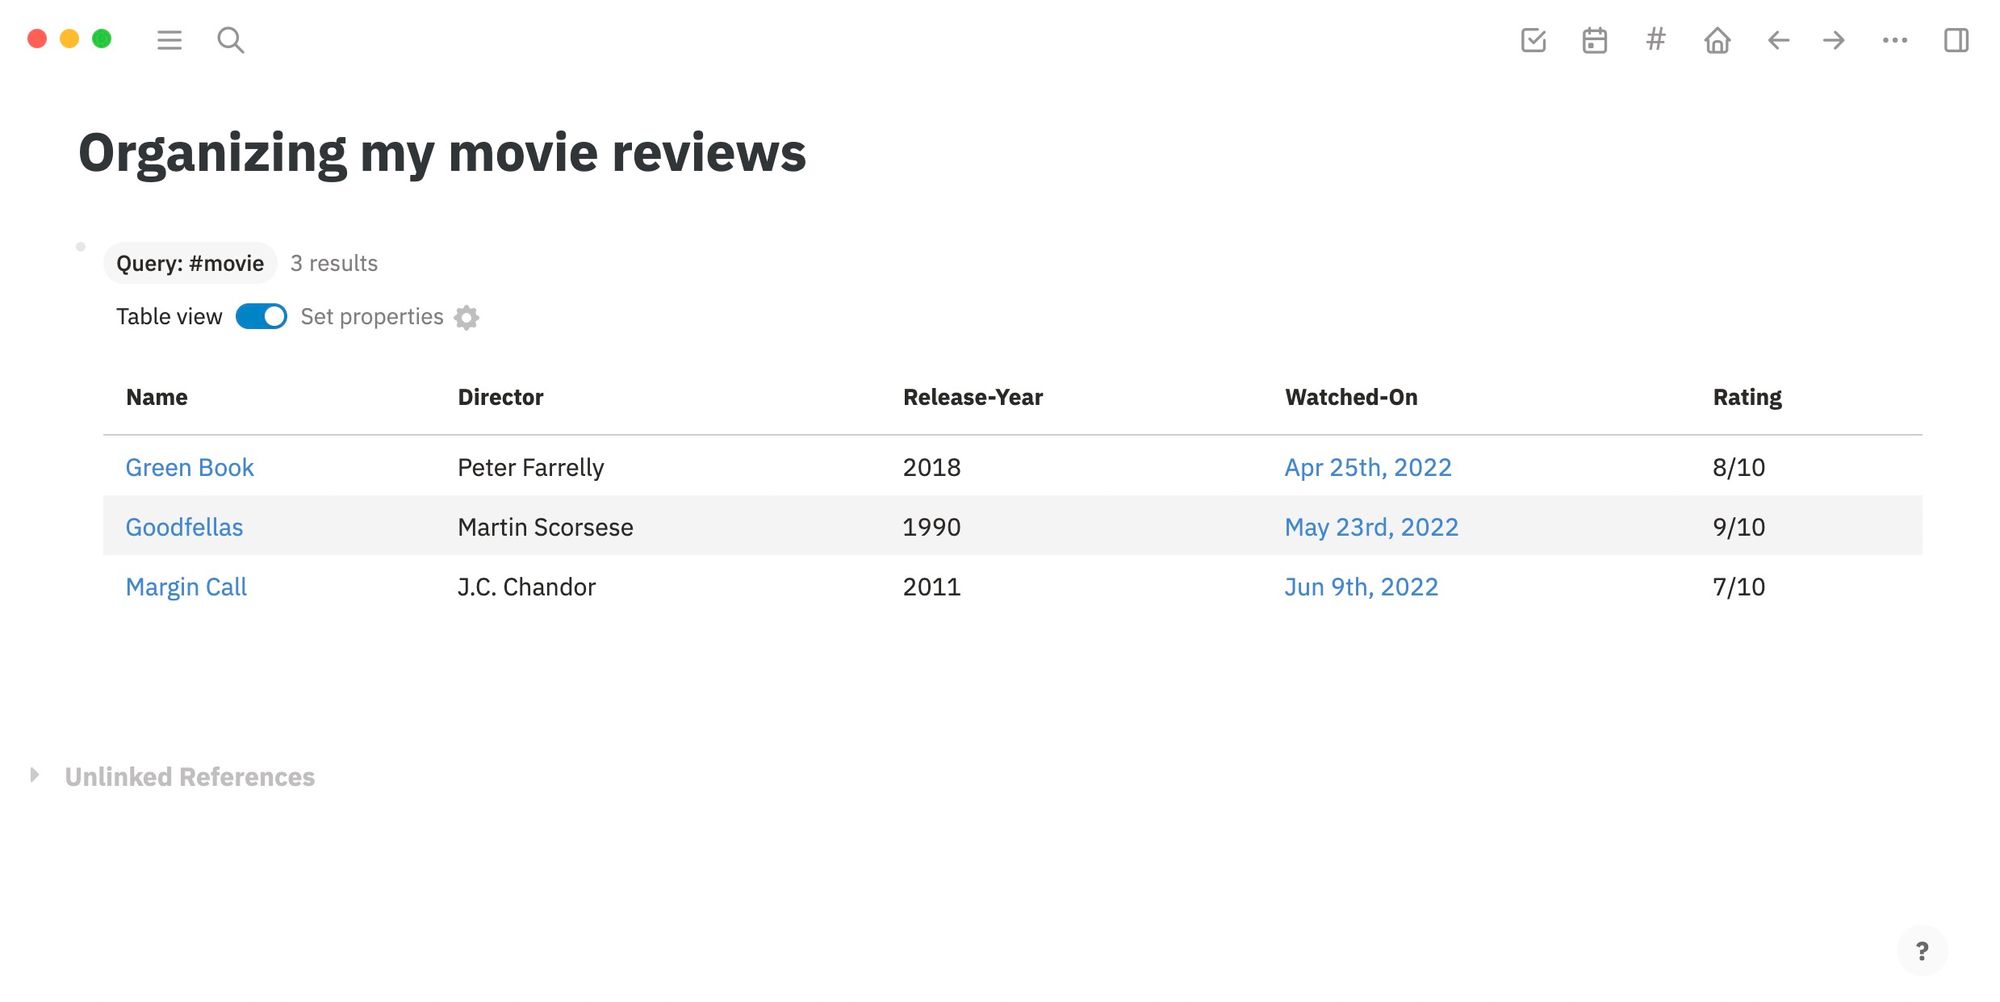Screen dimensions: 2000x1002
Task: Toggle the right sidebar panel
Action: (1955, 40)
